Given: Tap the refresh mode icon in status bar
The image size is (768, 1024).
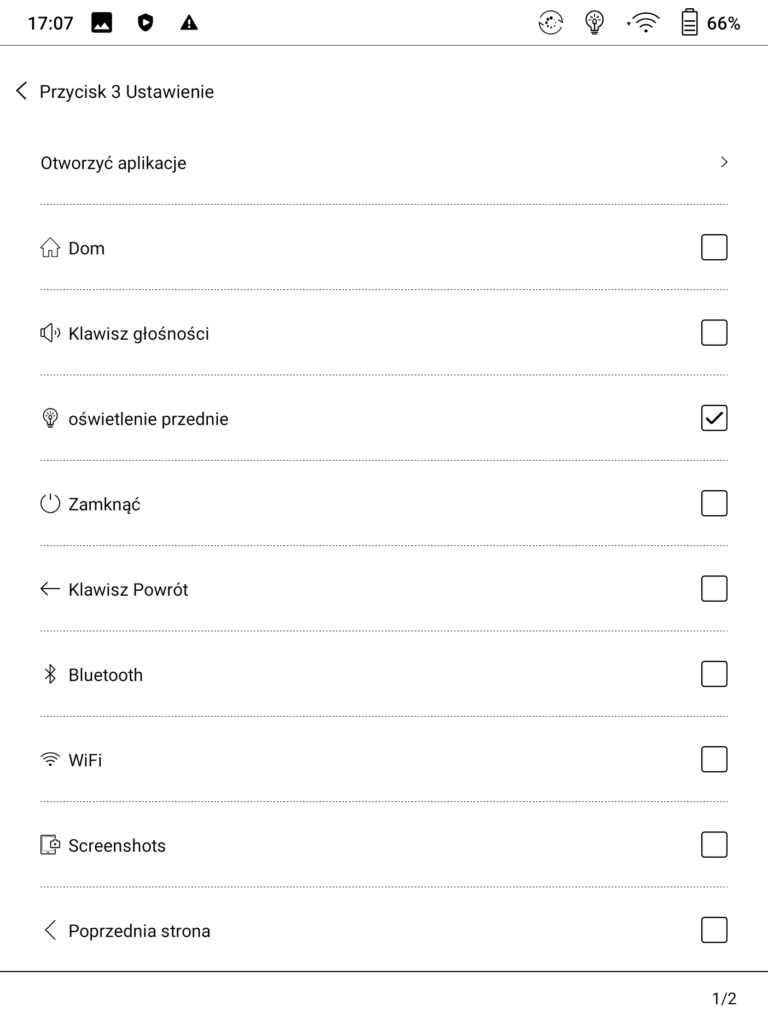Looking at the screenshot, I should [551, 23].
